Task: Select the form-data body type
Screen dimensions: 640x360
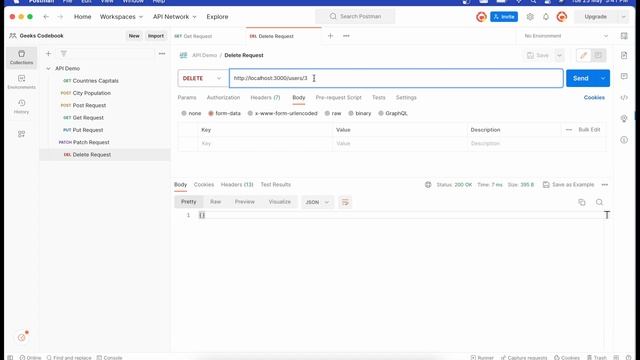Action: click(x=224, y=113)
